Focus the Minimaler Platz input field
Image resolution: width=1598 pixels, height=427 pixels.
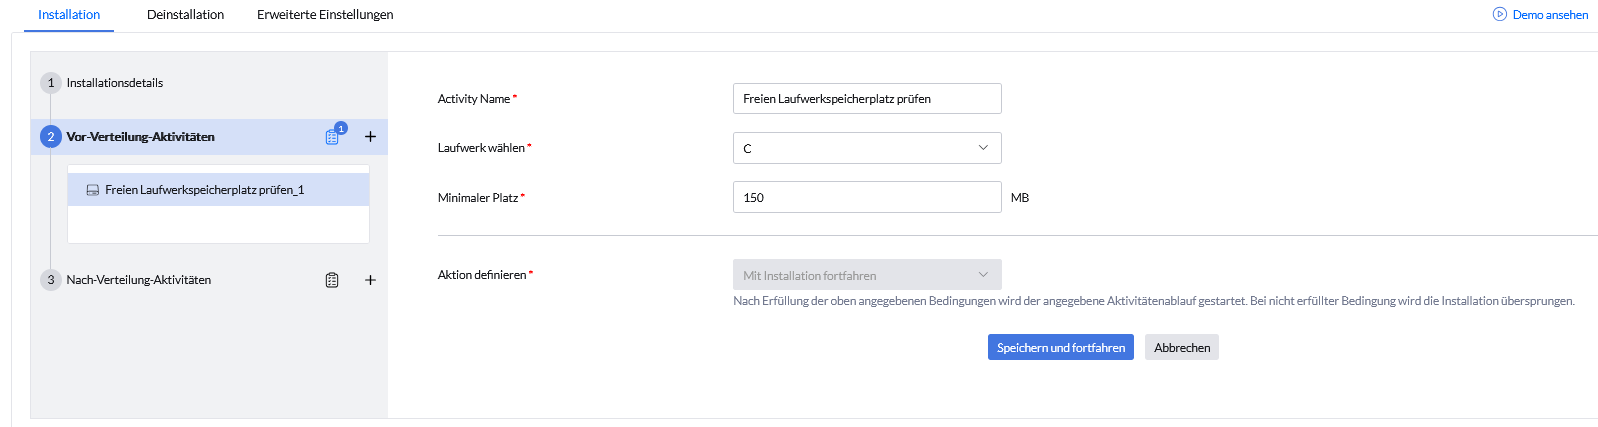coord(866,198)
